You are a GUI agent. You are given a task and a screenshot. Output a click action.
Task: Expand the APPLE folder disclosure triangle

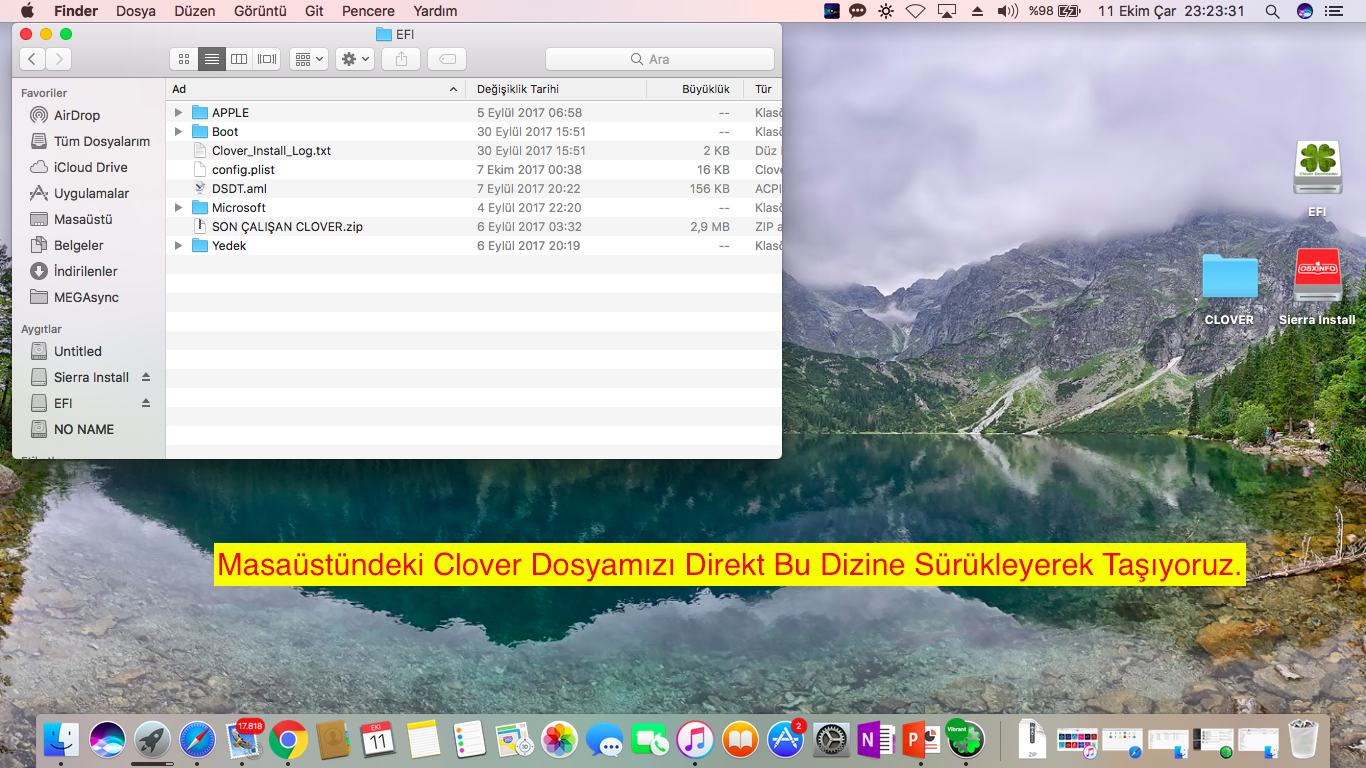coord(178,113)
